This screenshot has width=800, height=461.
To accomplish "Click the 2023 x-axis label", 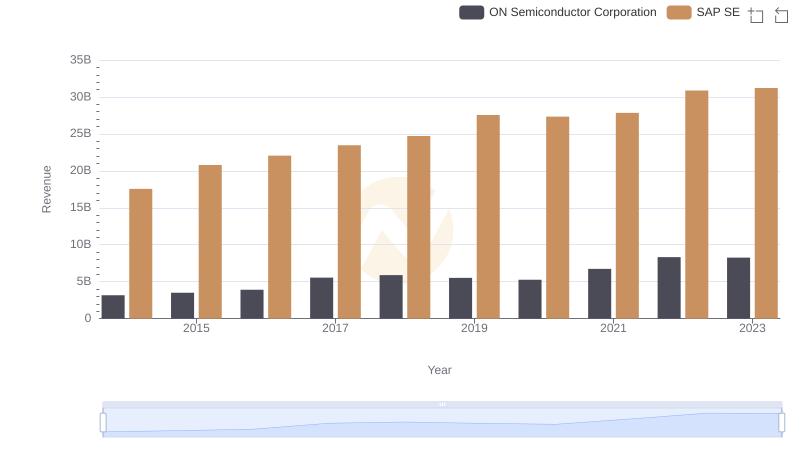I will (x=753, y=328).
